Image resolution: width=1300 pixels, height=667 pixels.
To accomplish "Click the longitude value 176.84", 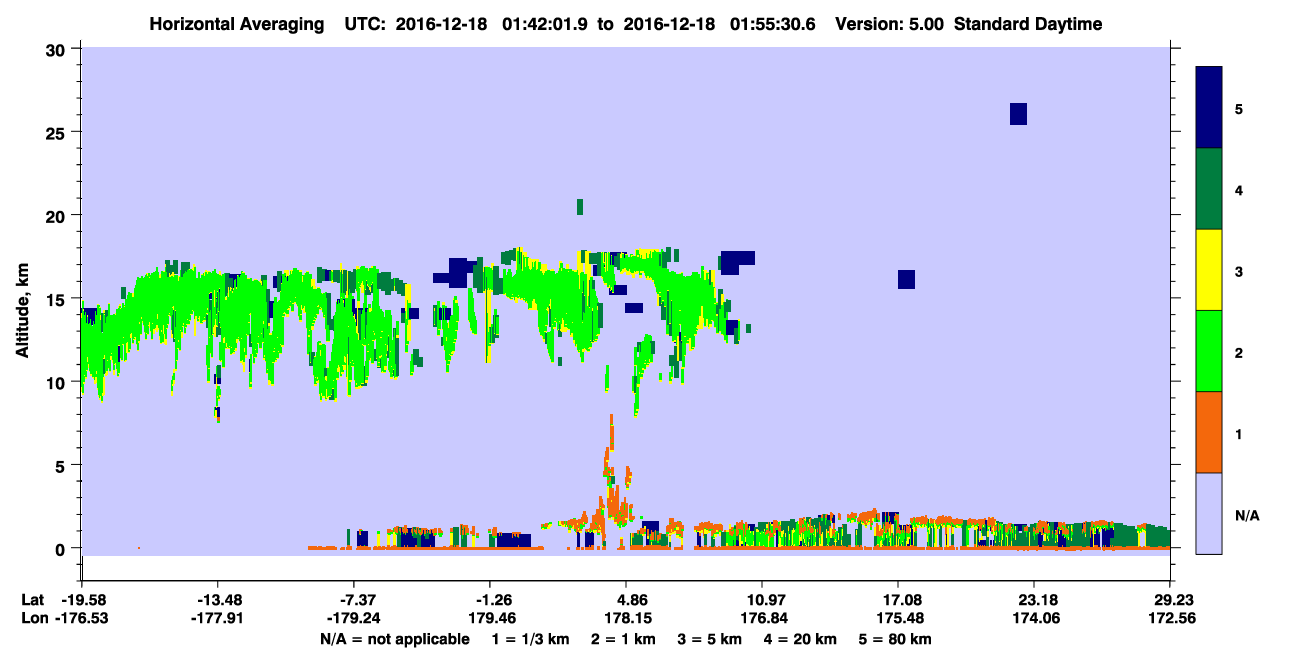I will point(762,619).
